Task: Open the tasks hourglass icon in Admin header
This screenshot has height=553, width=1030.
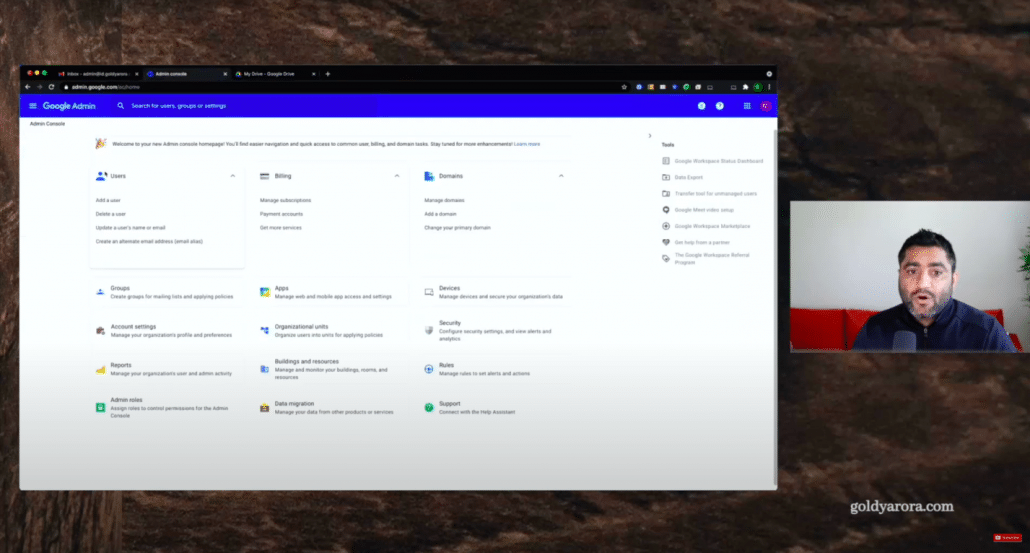Action: [x=702, y=106]
